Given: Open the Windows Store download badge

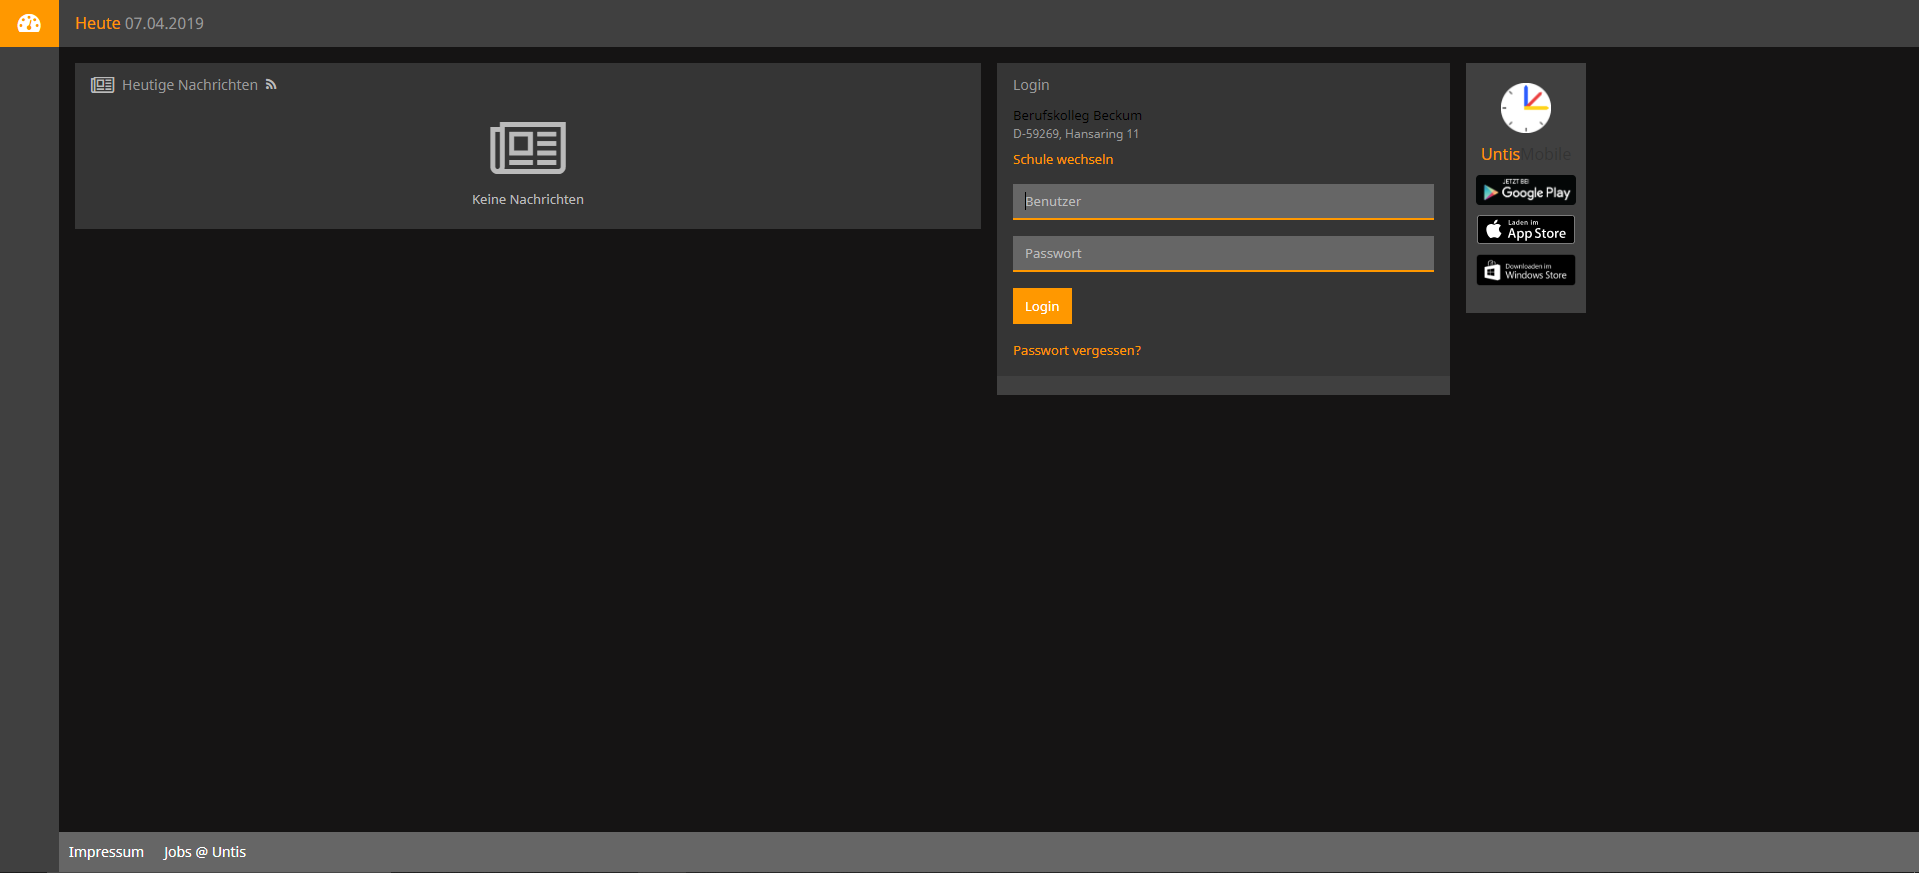Looking at the screenshot, I should (x=1525, y=270).
